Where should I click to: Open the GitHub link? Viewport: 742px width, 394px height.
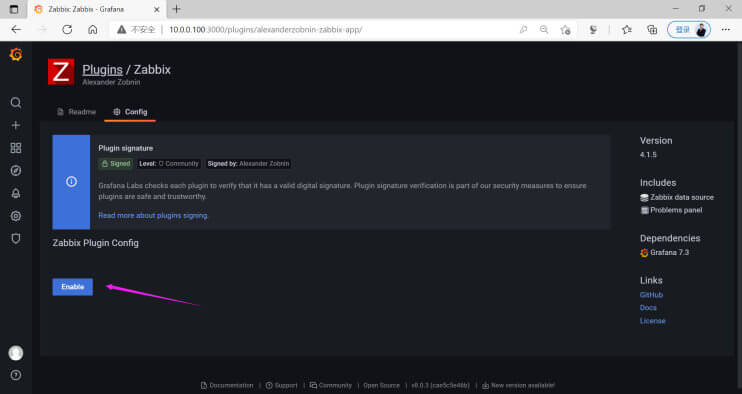point(651,295)
